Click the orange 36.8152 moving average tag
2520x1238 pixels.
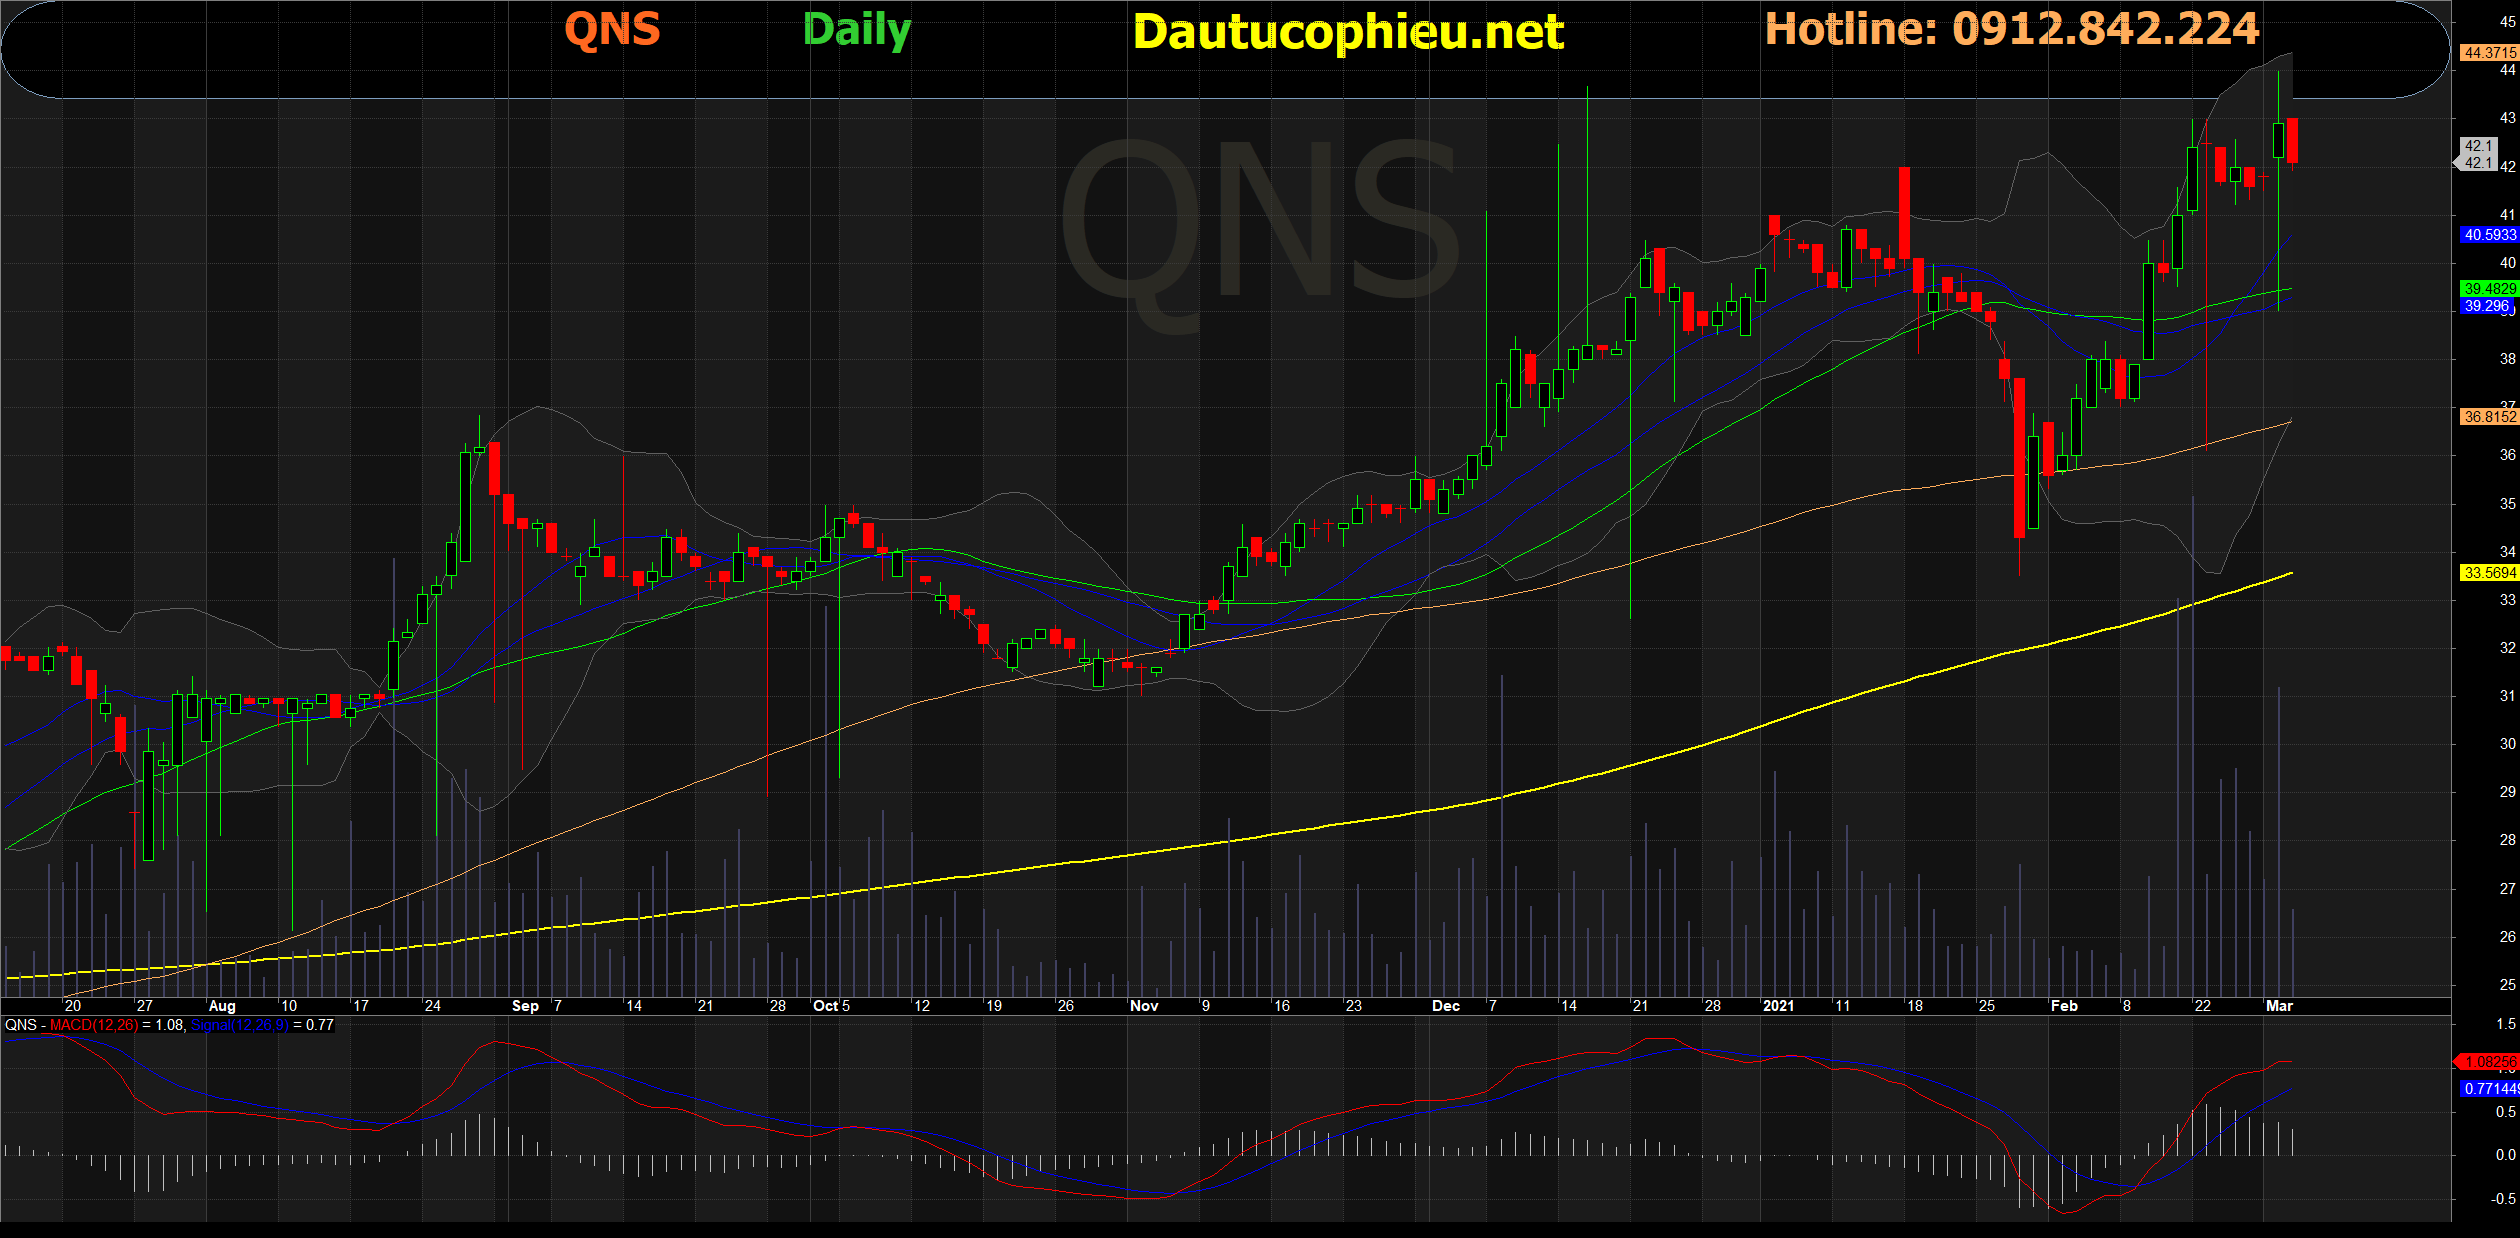[2489, 417]
